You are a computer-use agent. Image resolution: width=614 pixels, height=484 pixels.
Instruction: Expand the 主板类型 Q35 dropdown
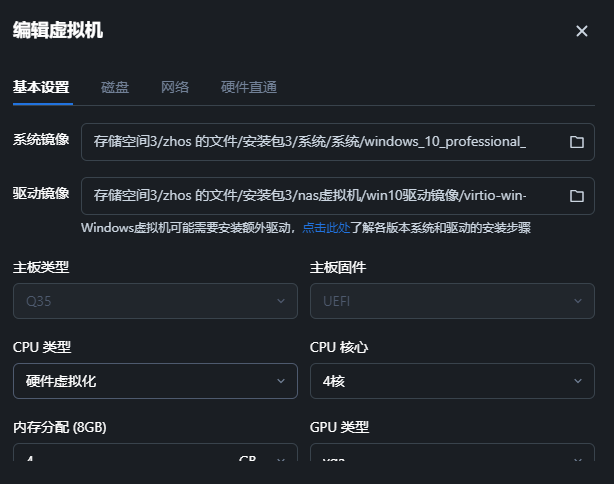(155, 301)
